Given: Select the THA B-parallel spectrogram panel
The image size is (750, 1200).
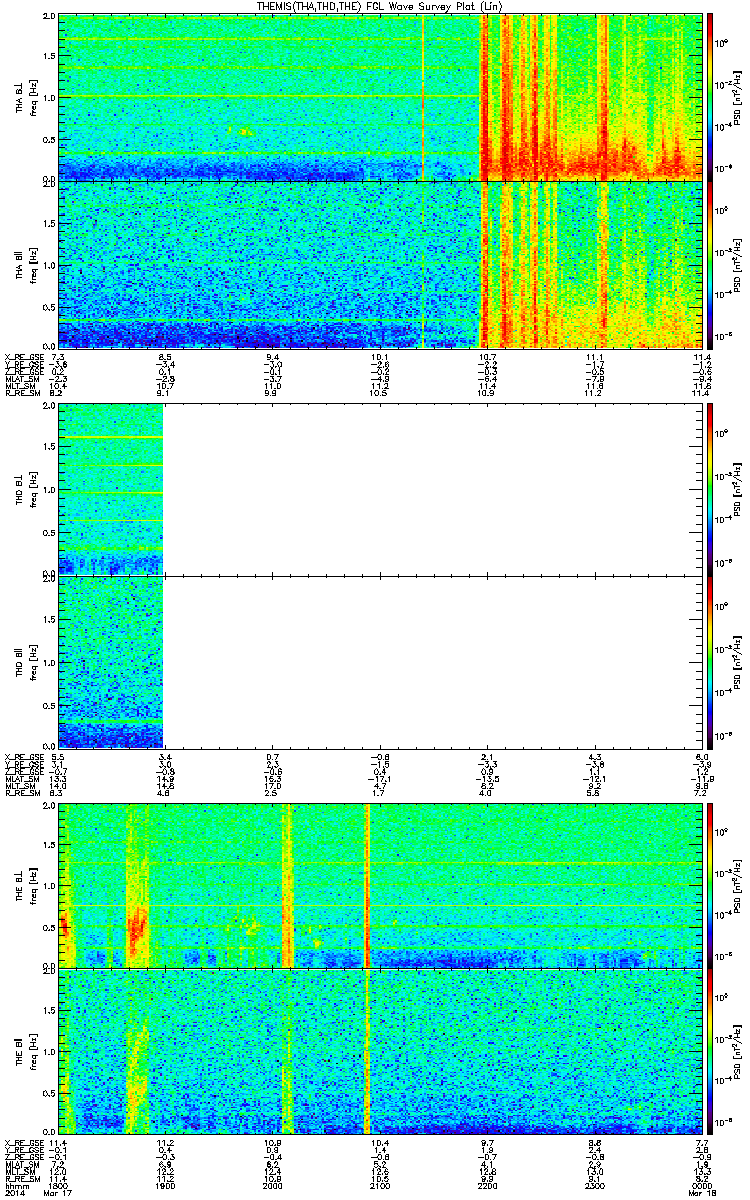Looking at the screenshot, I should [380, 263].
